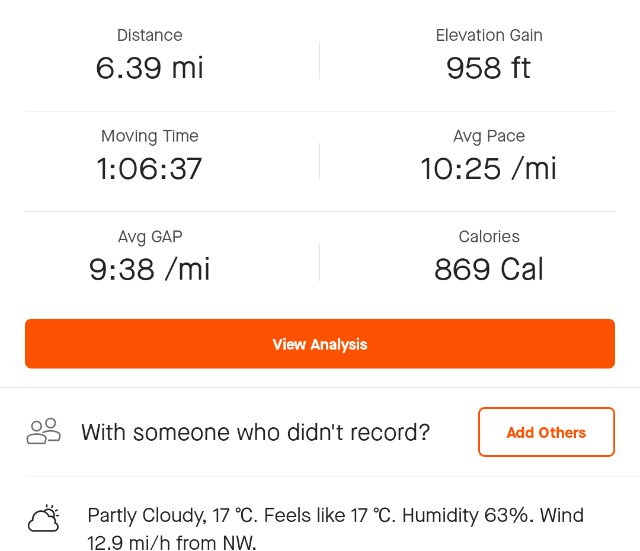The image size is (640, 551).
Task: Click the wind speed '12.9 mi/h from NW' text
Action: pos(171,543)
